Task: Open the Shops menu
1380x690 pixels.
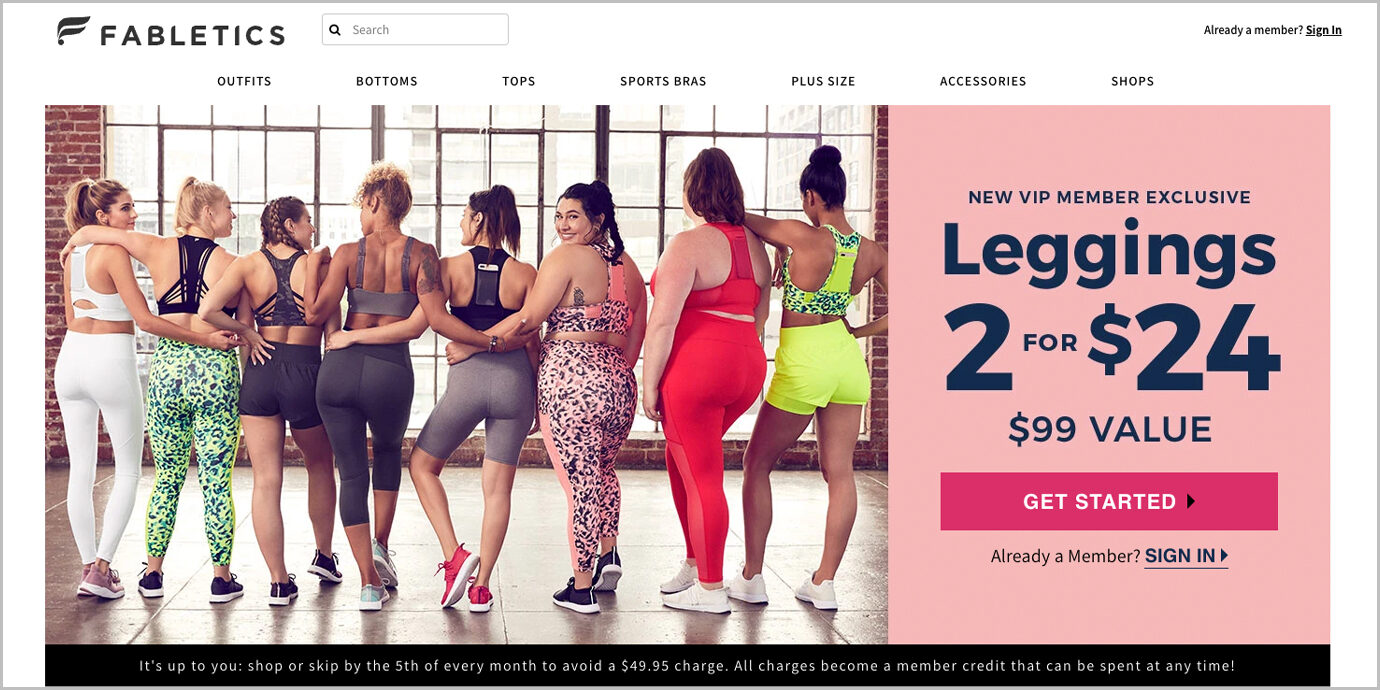Action: [1132, 81]
